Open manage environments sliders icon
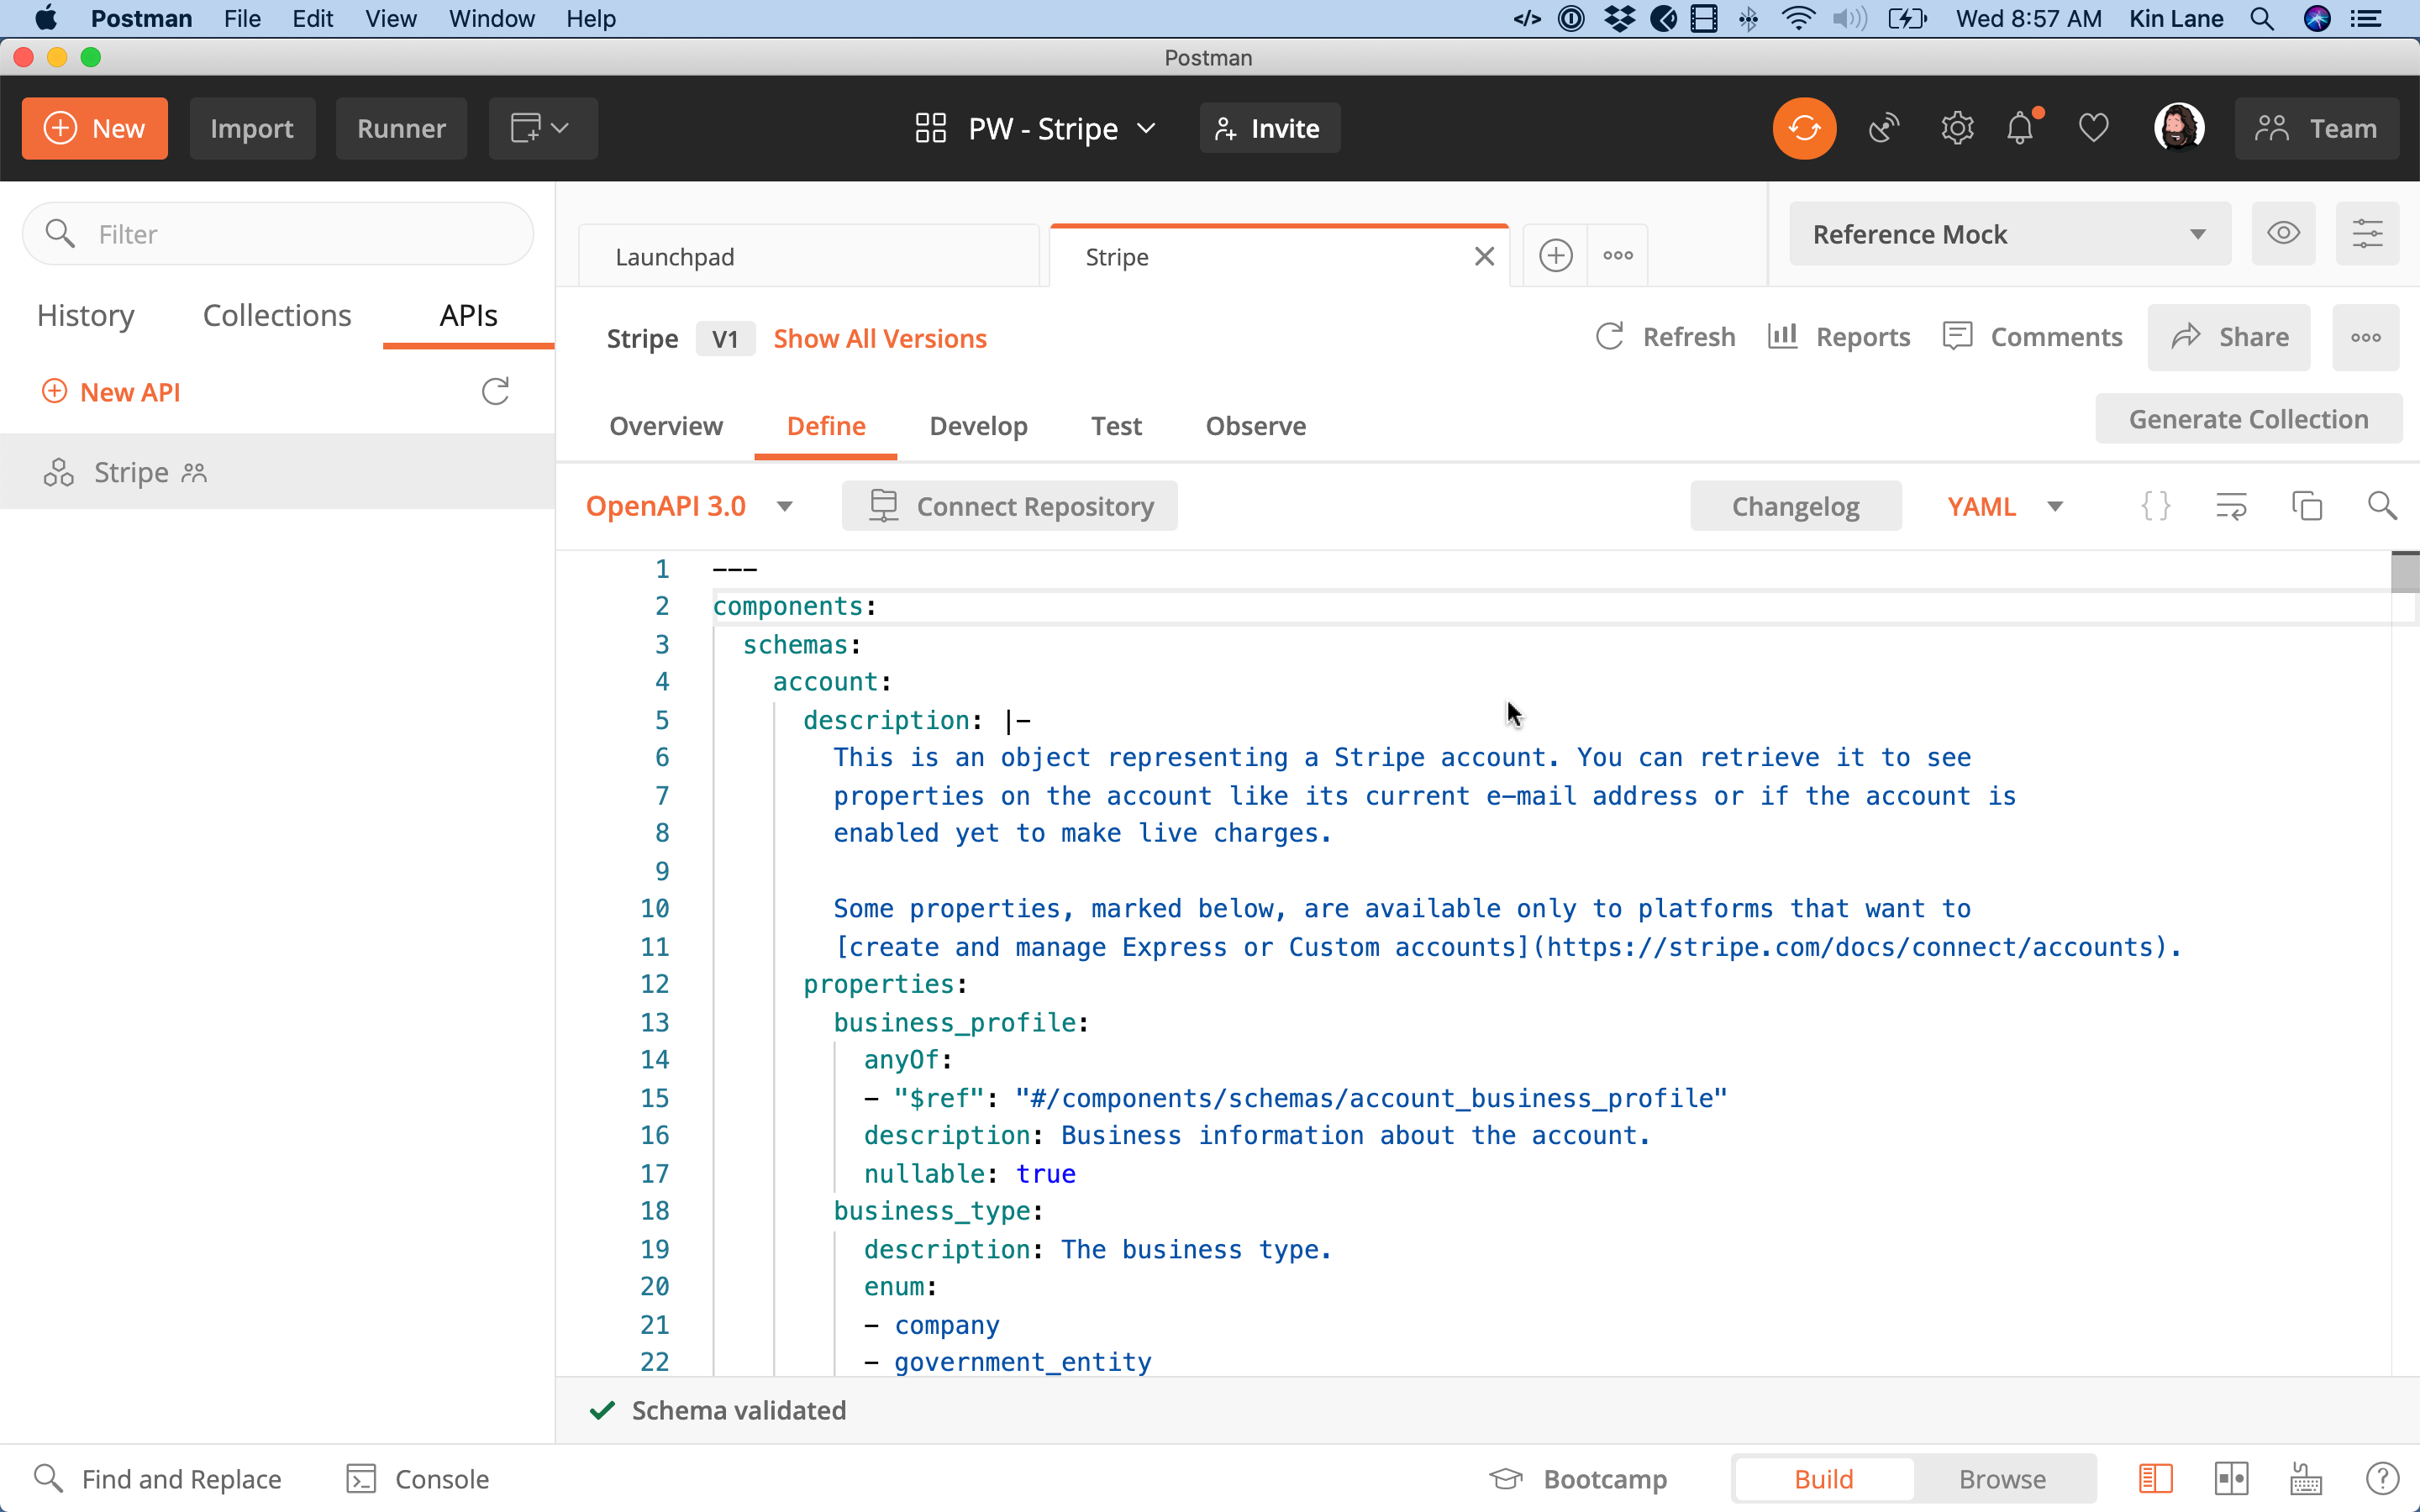 (x=2367, y=234)
